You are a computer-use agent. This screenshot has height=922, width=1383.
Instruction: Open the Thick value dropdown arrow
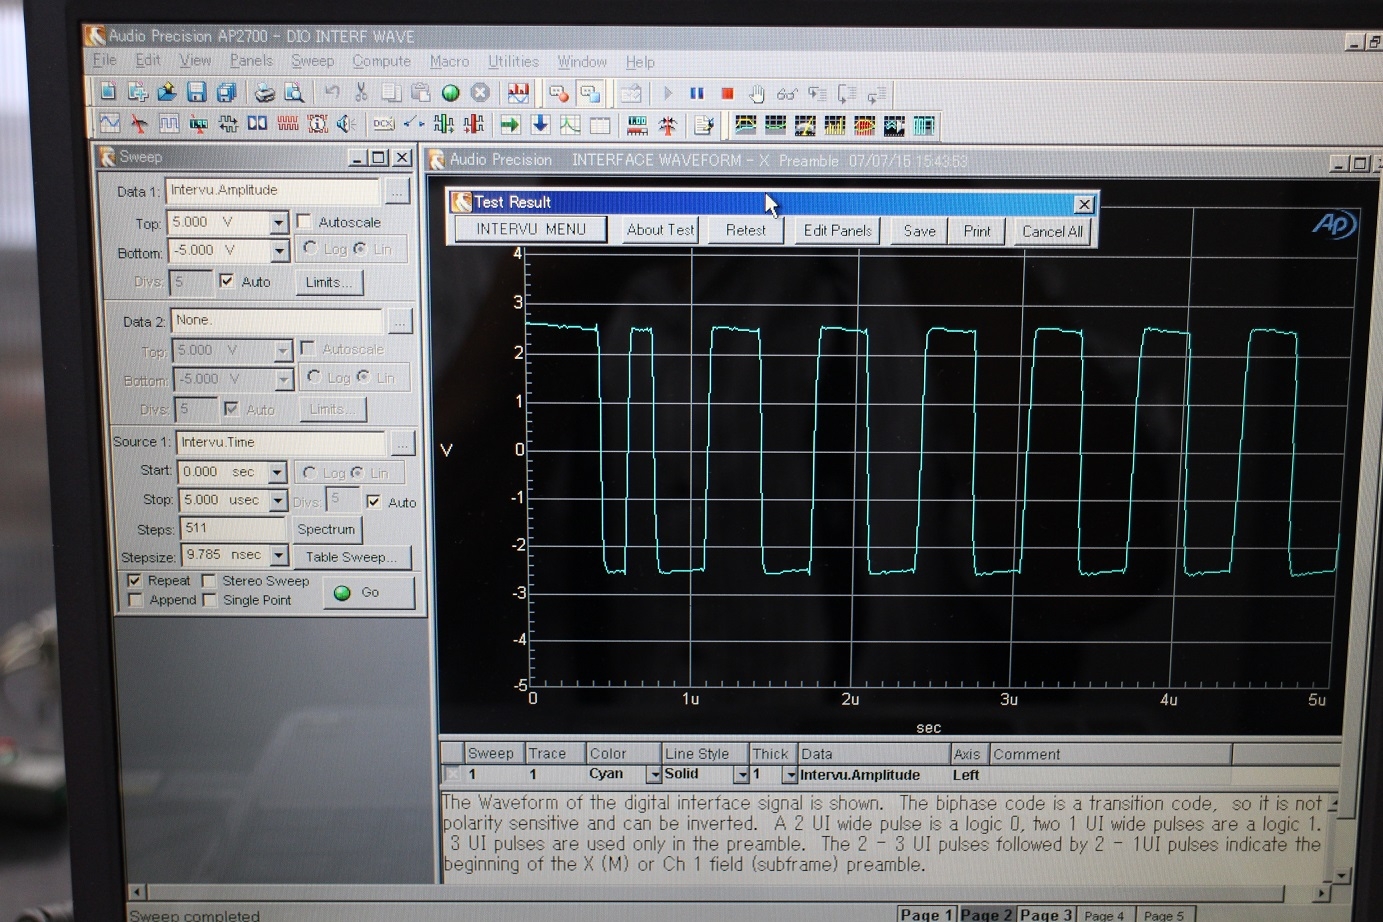(790, 775)
